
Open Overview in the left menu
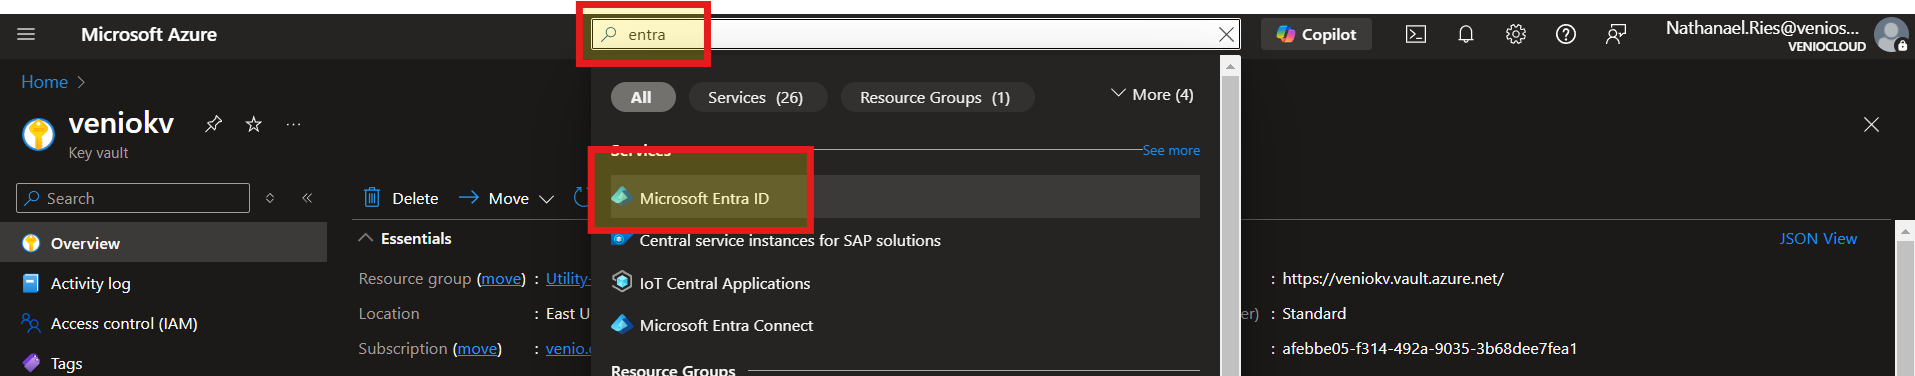pyautogui.click(x=163, y=243)
